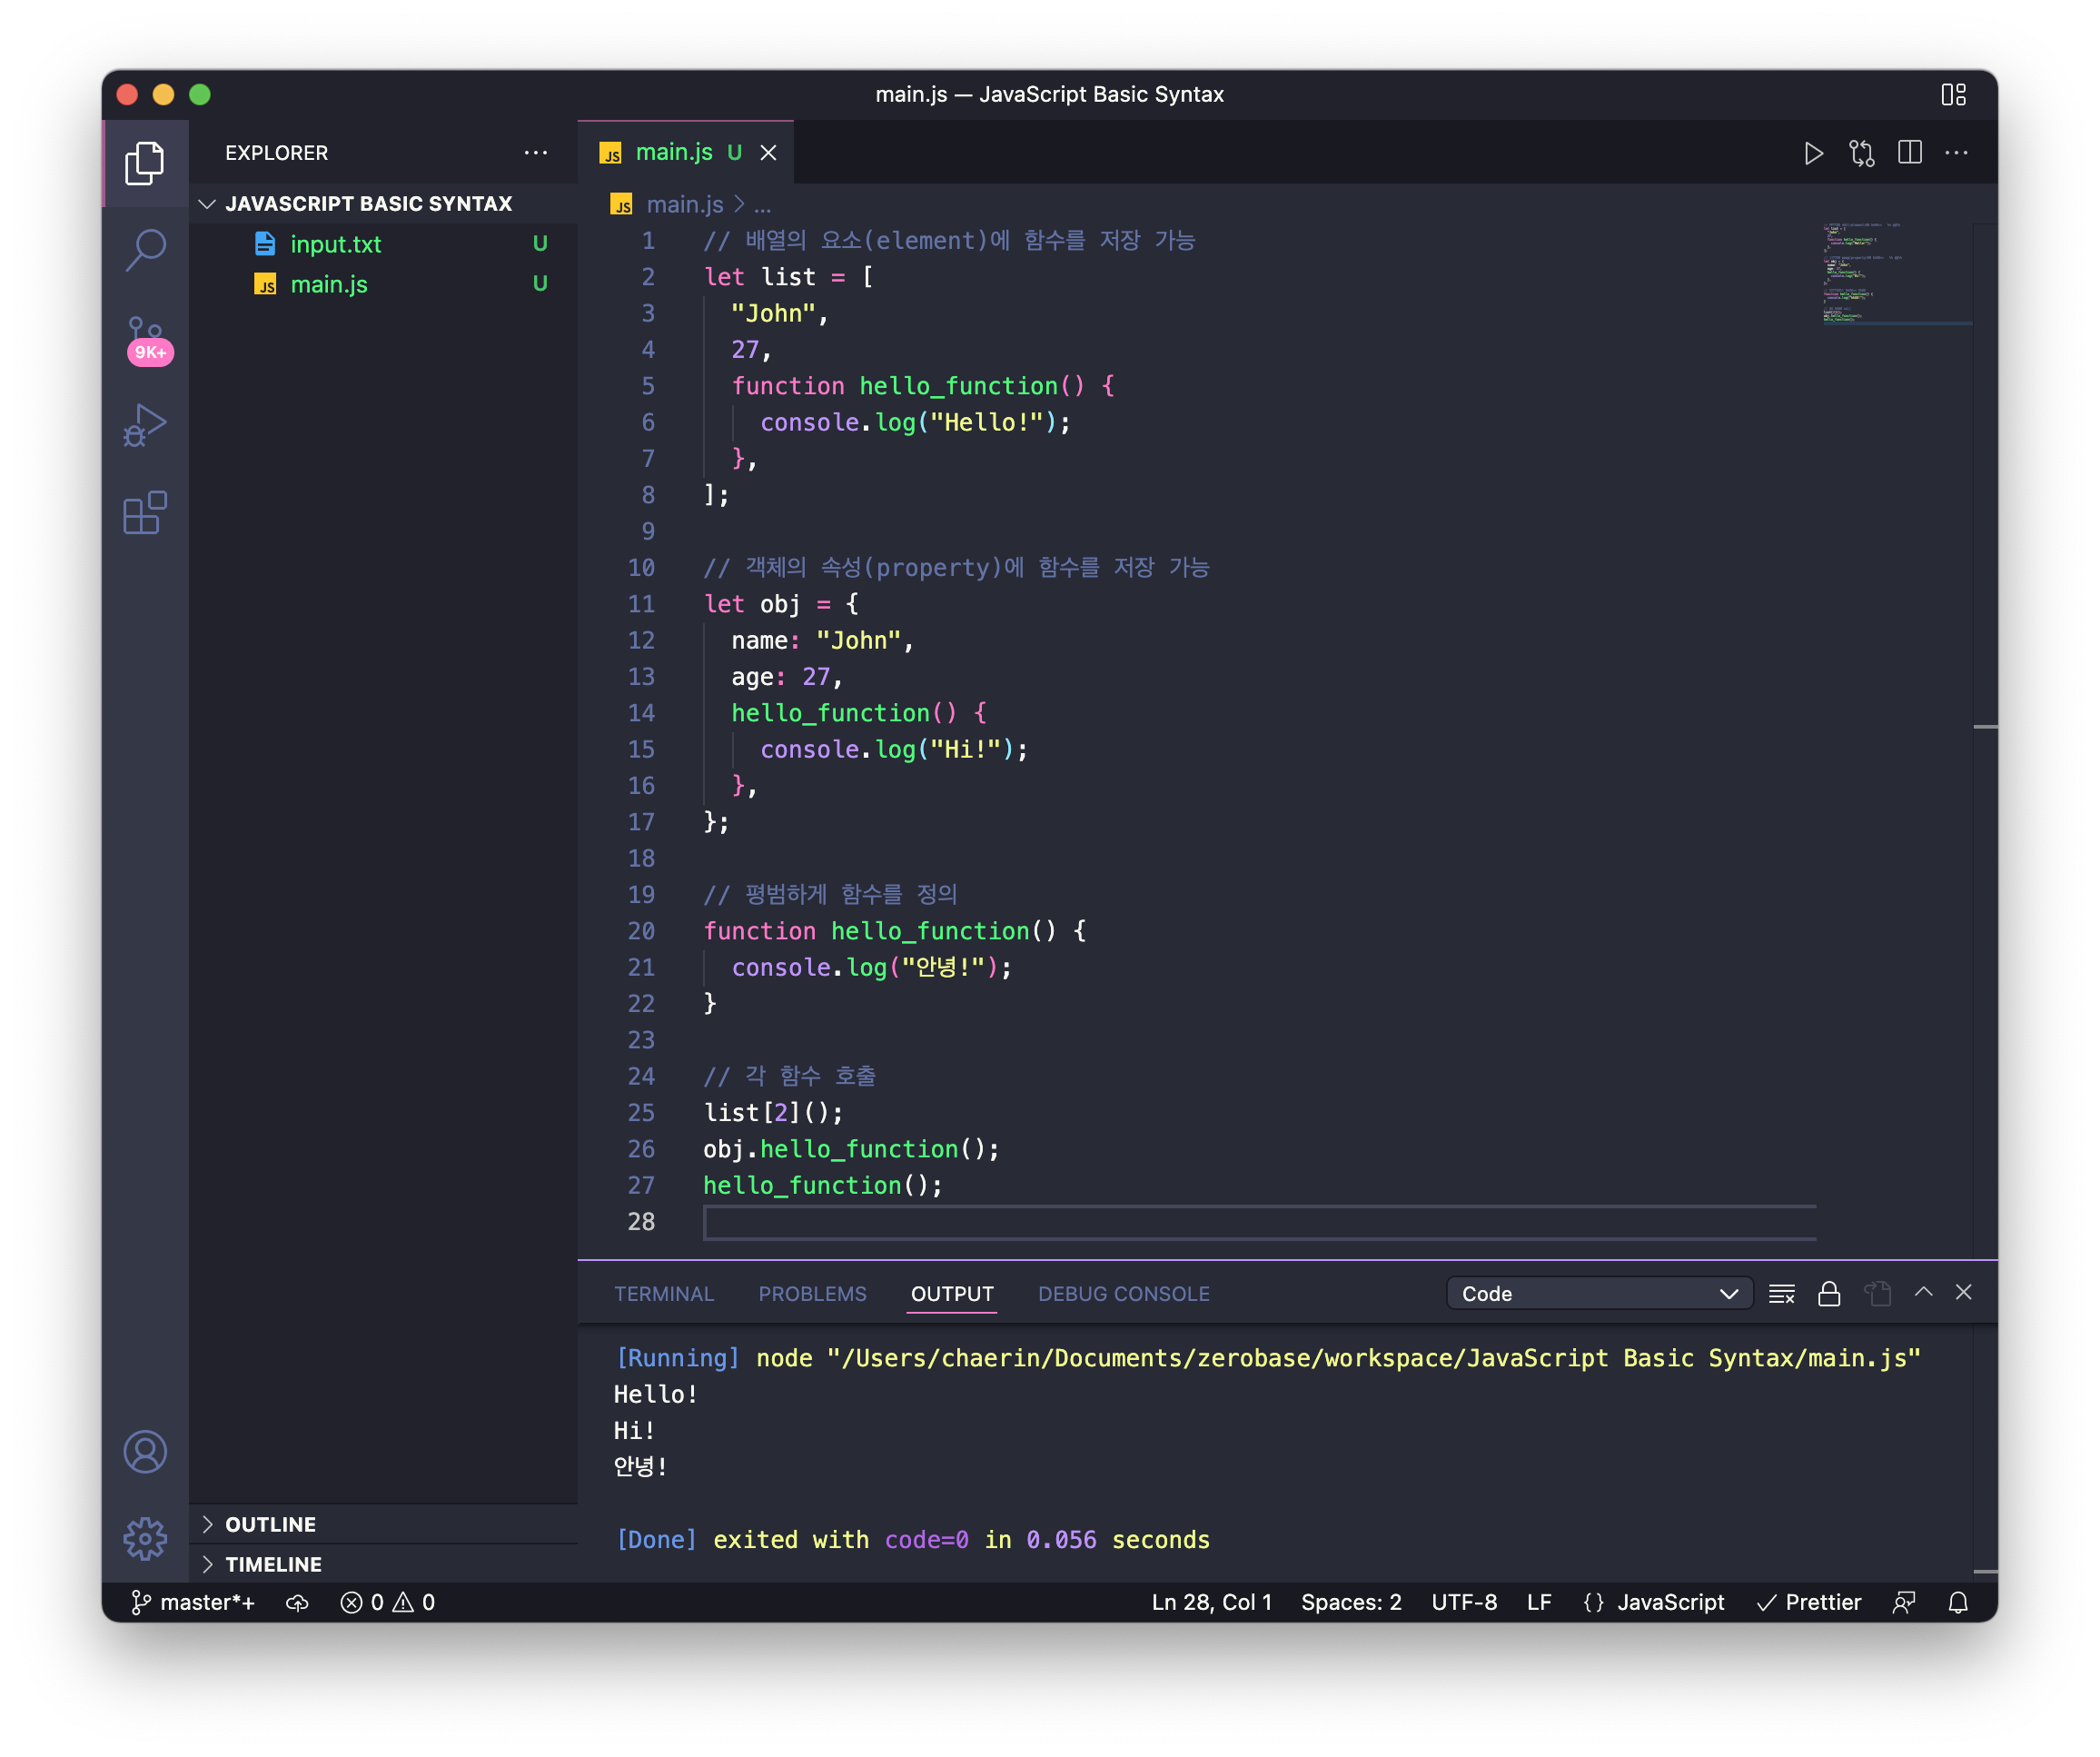This screenshot has width=2100, height=1757.
Task: Split the editor to the right
Action: [1909, 153]
